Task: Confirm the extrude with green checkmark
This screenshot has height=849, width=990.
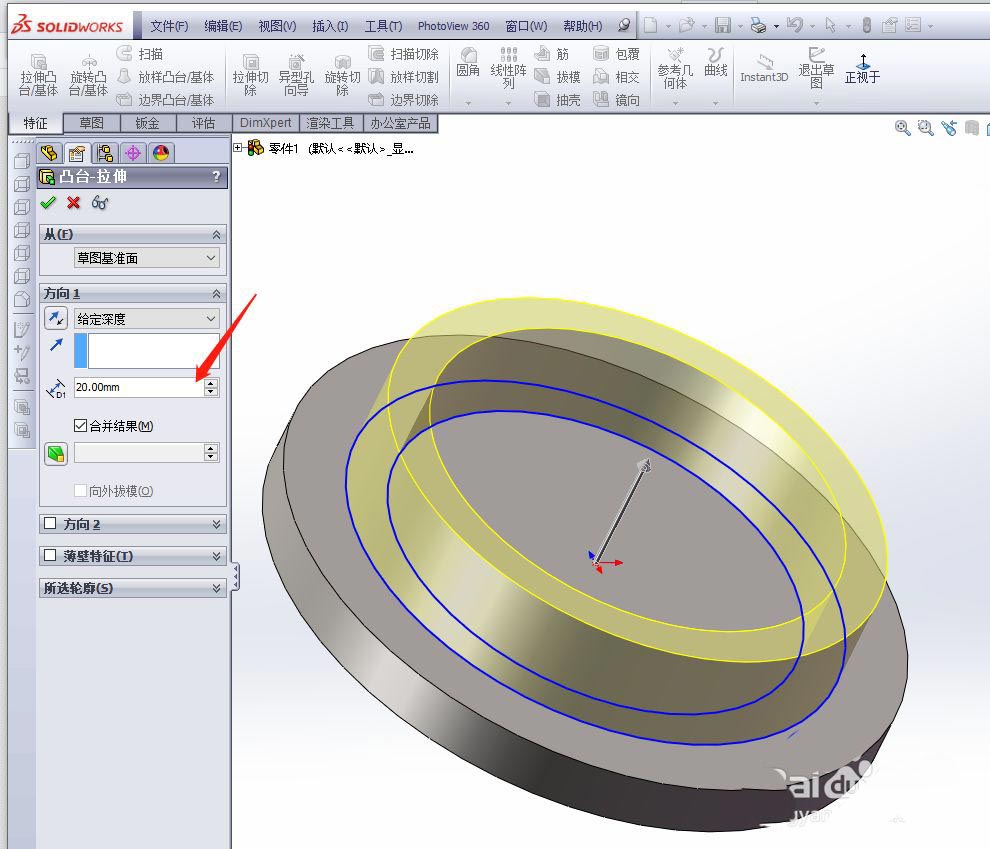Action: click(48, 203)
